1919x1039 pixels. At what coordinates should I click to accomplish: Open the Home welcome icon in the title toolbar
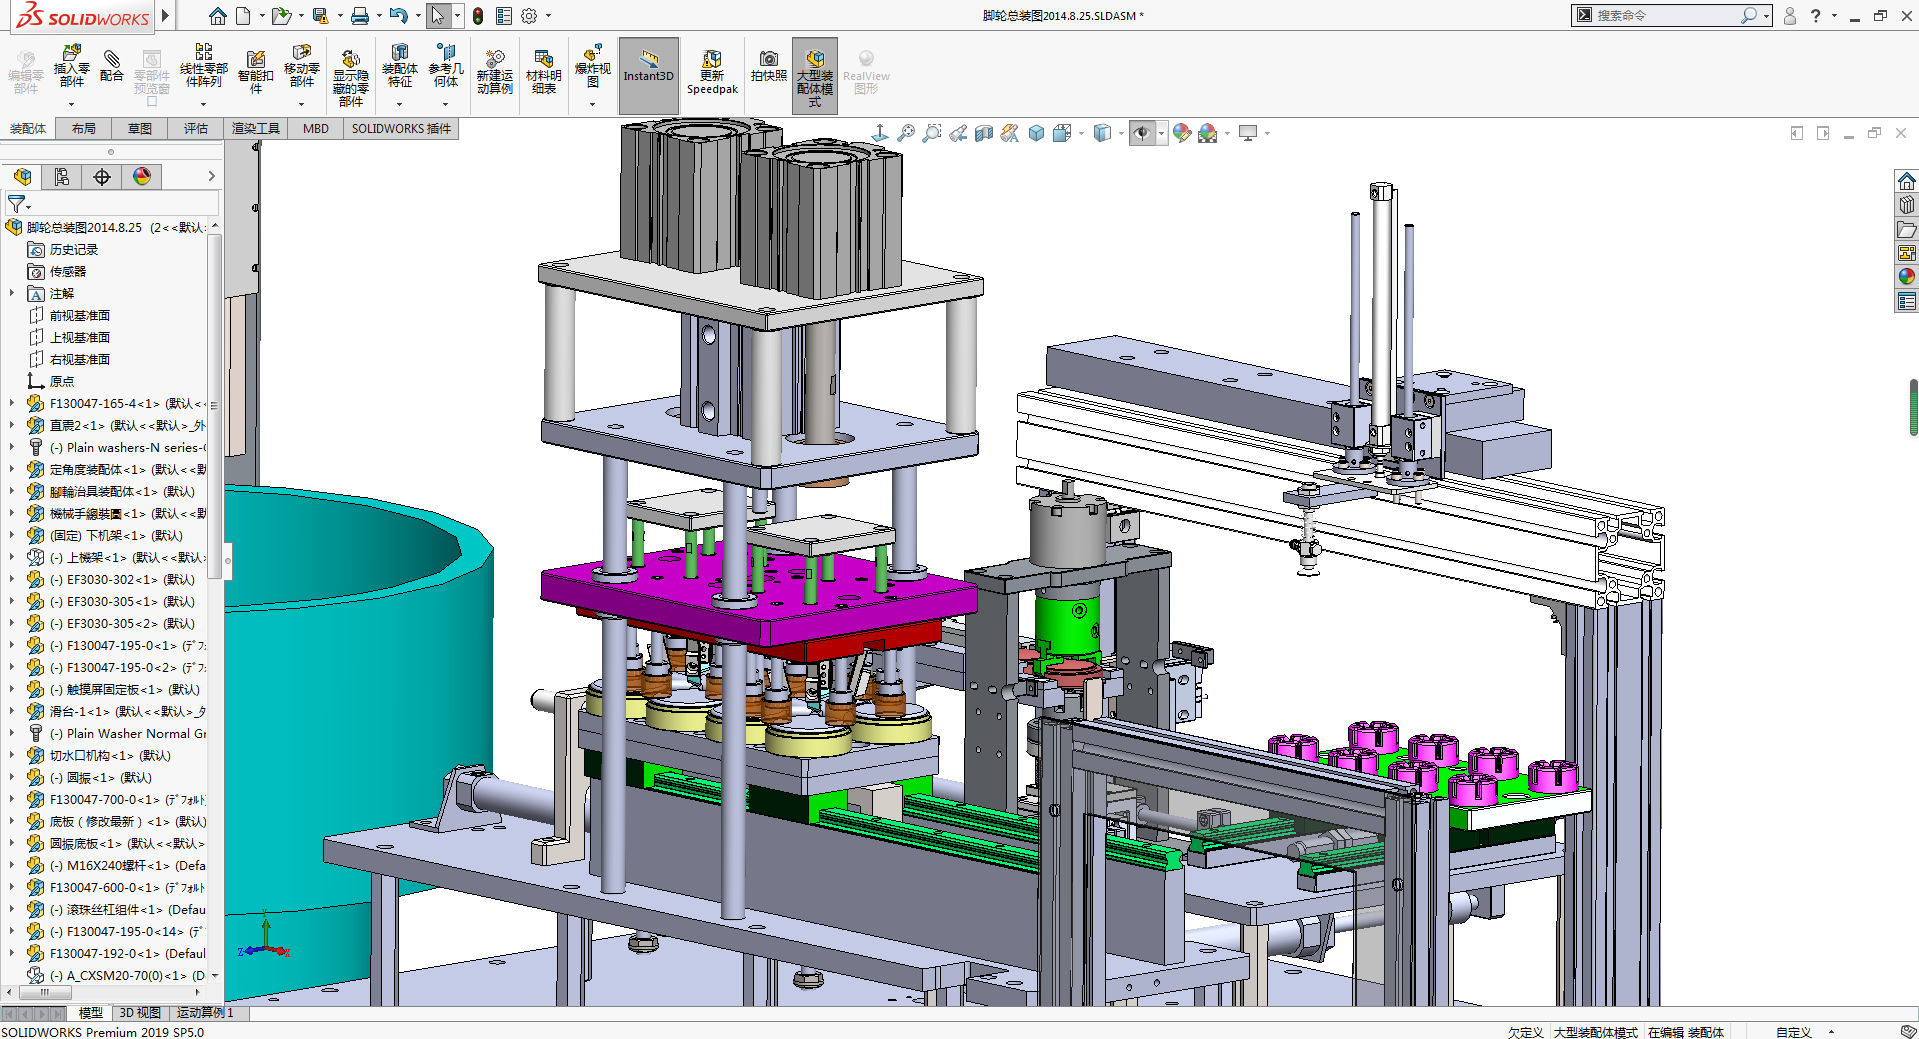click(217, 16)
